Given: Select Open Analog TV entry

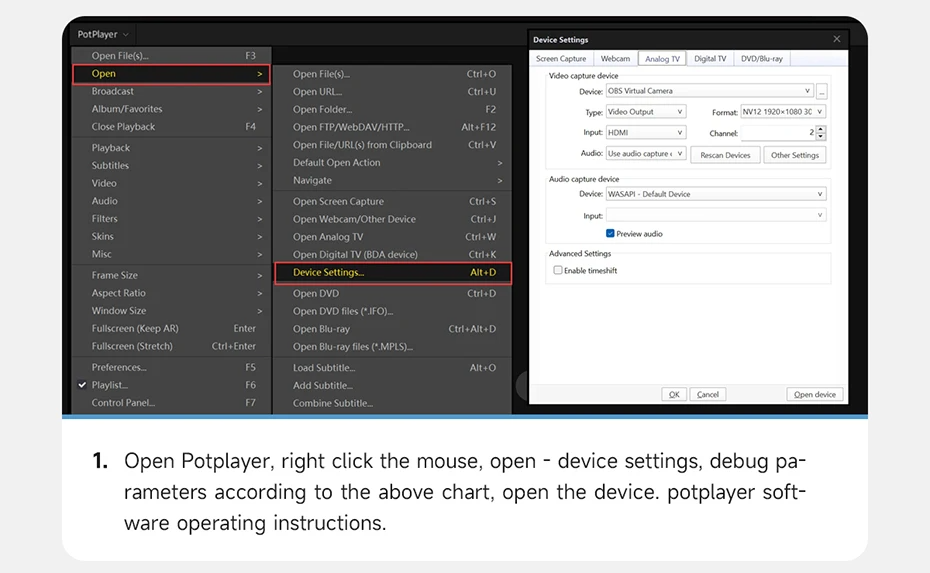Looking at the screenshot, I should pos(393,237).
